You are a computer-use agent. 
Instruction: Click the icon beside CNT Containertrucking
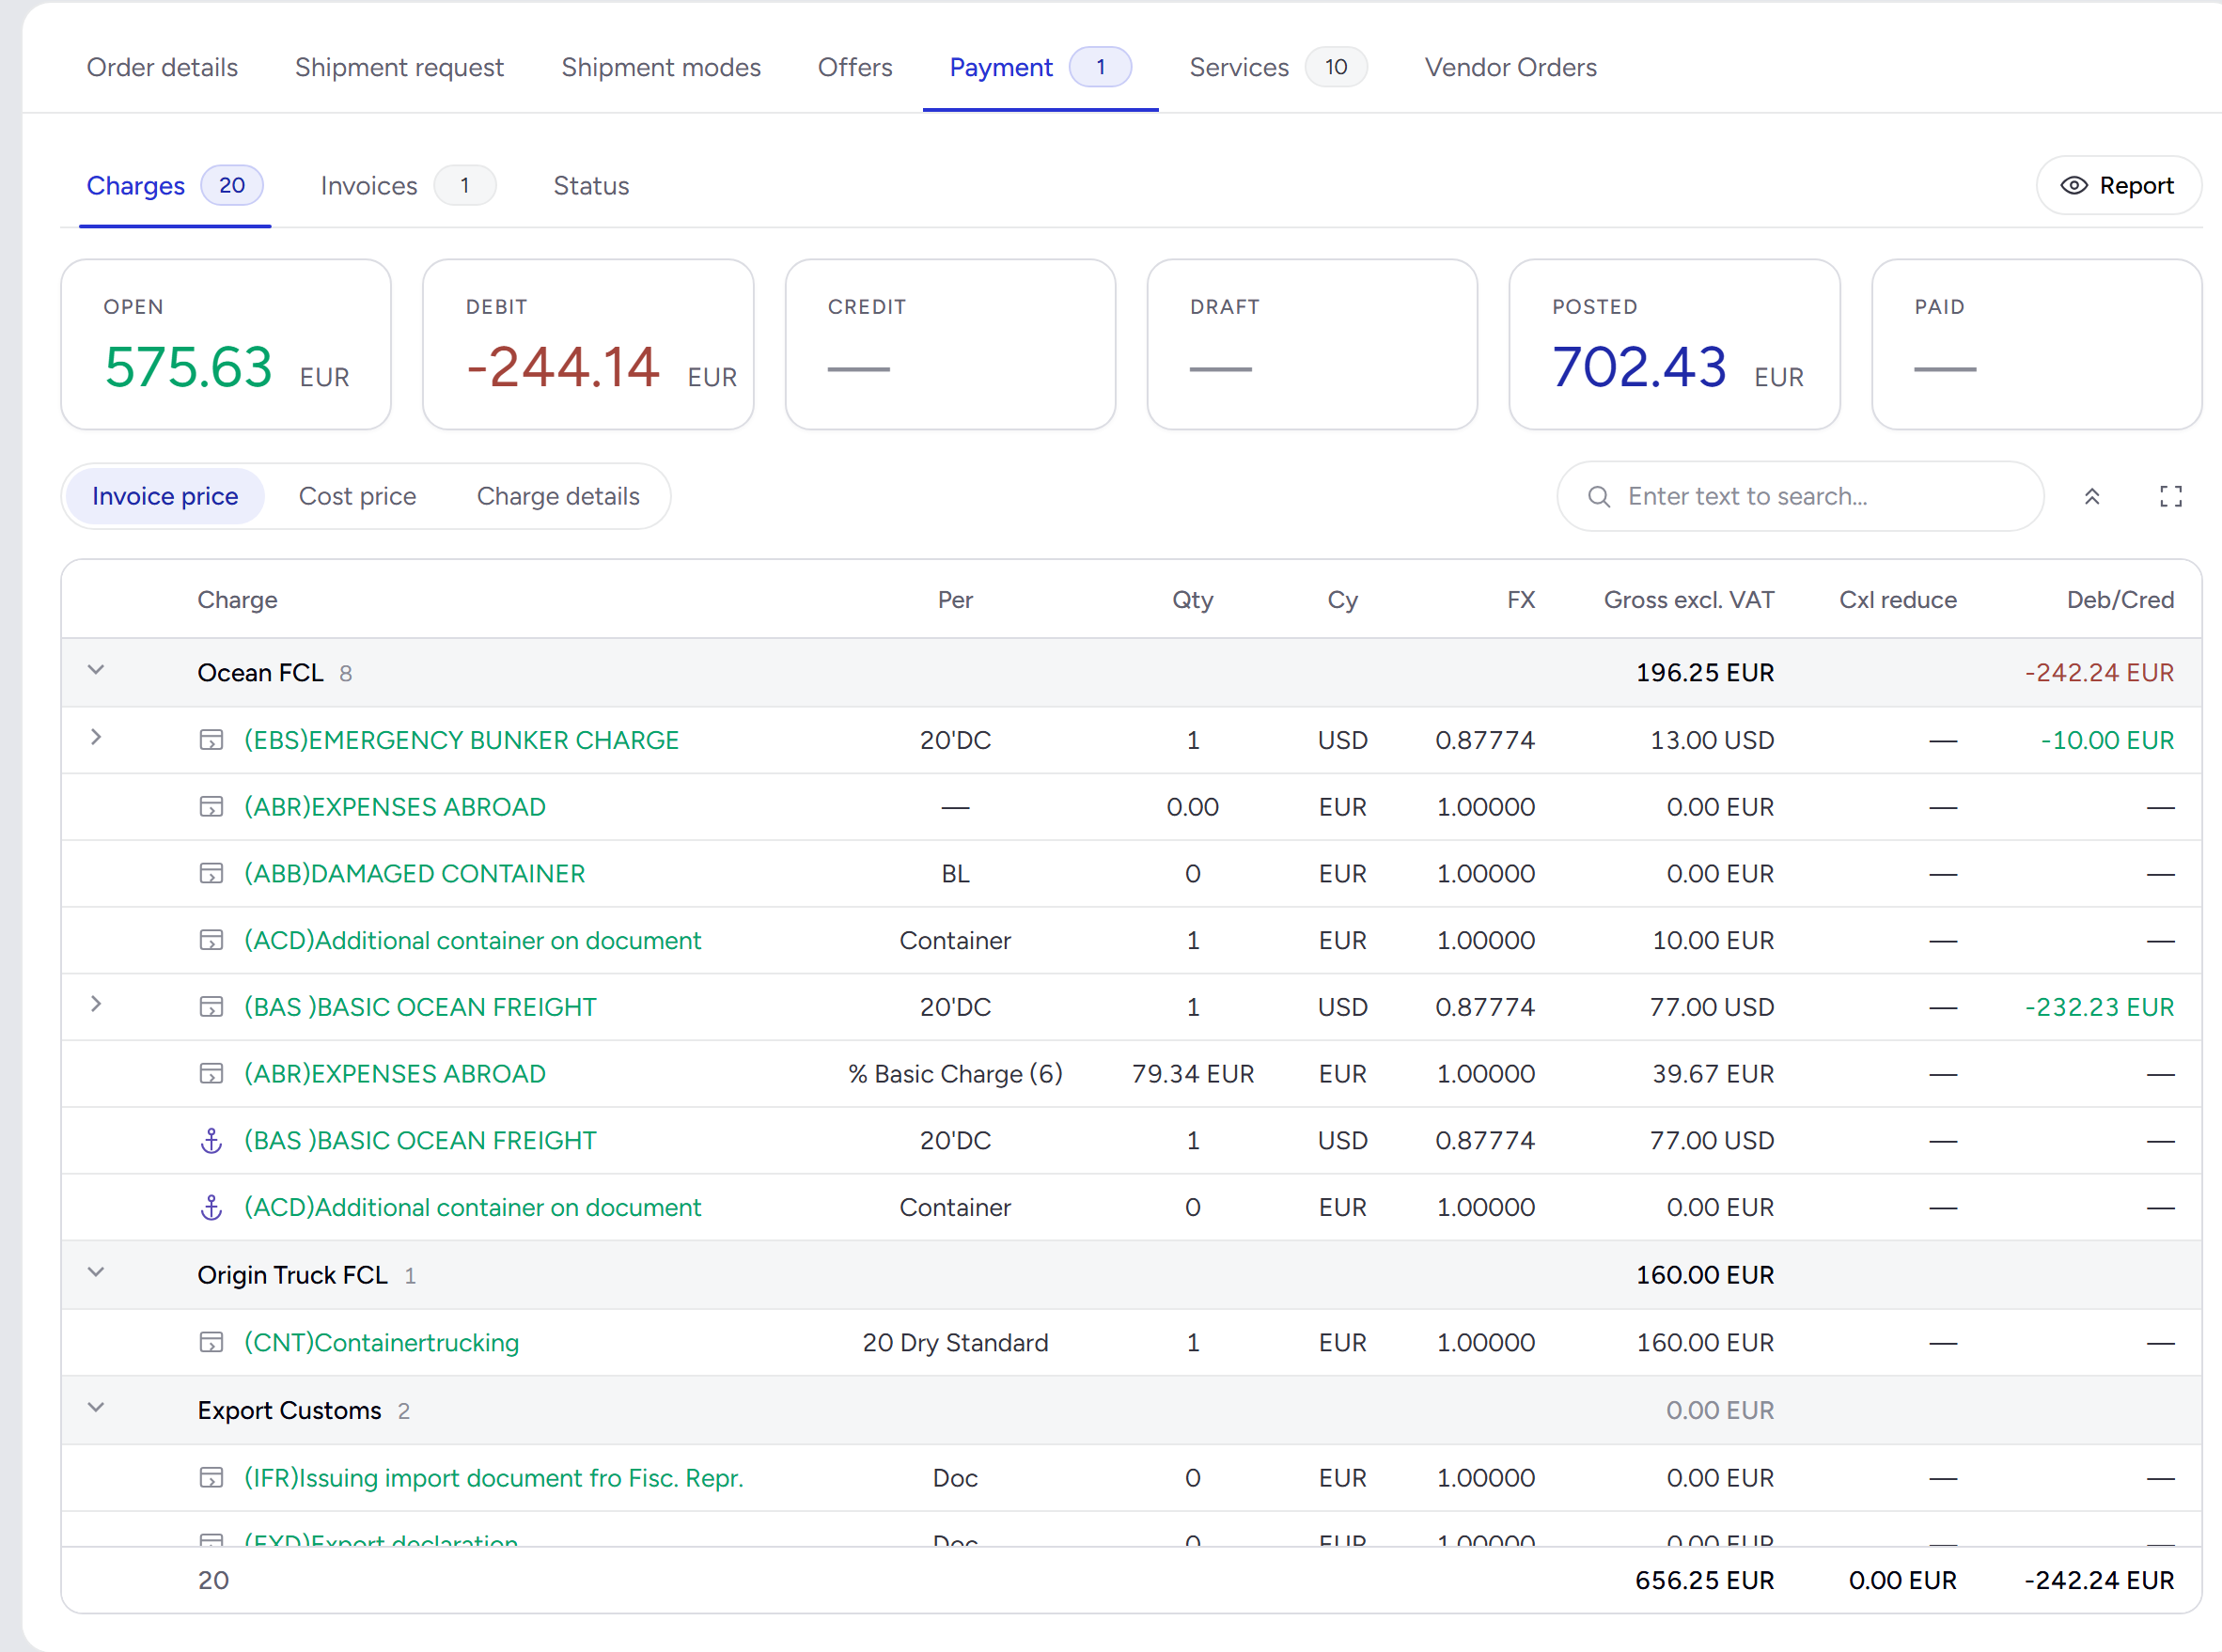pos(211,1343)
